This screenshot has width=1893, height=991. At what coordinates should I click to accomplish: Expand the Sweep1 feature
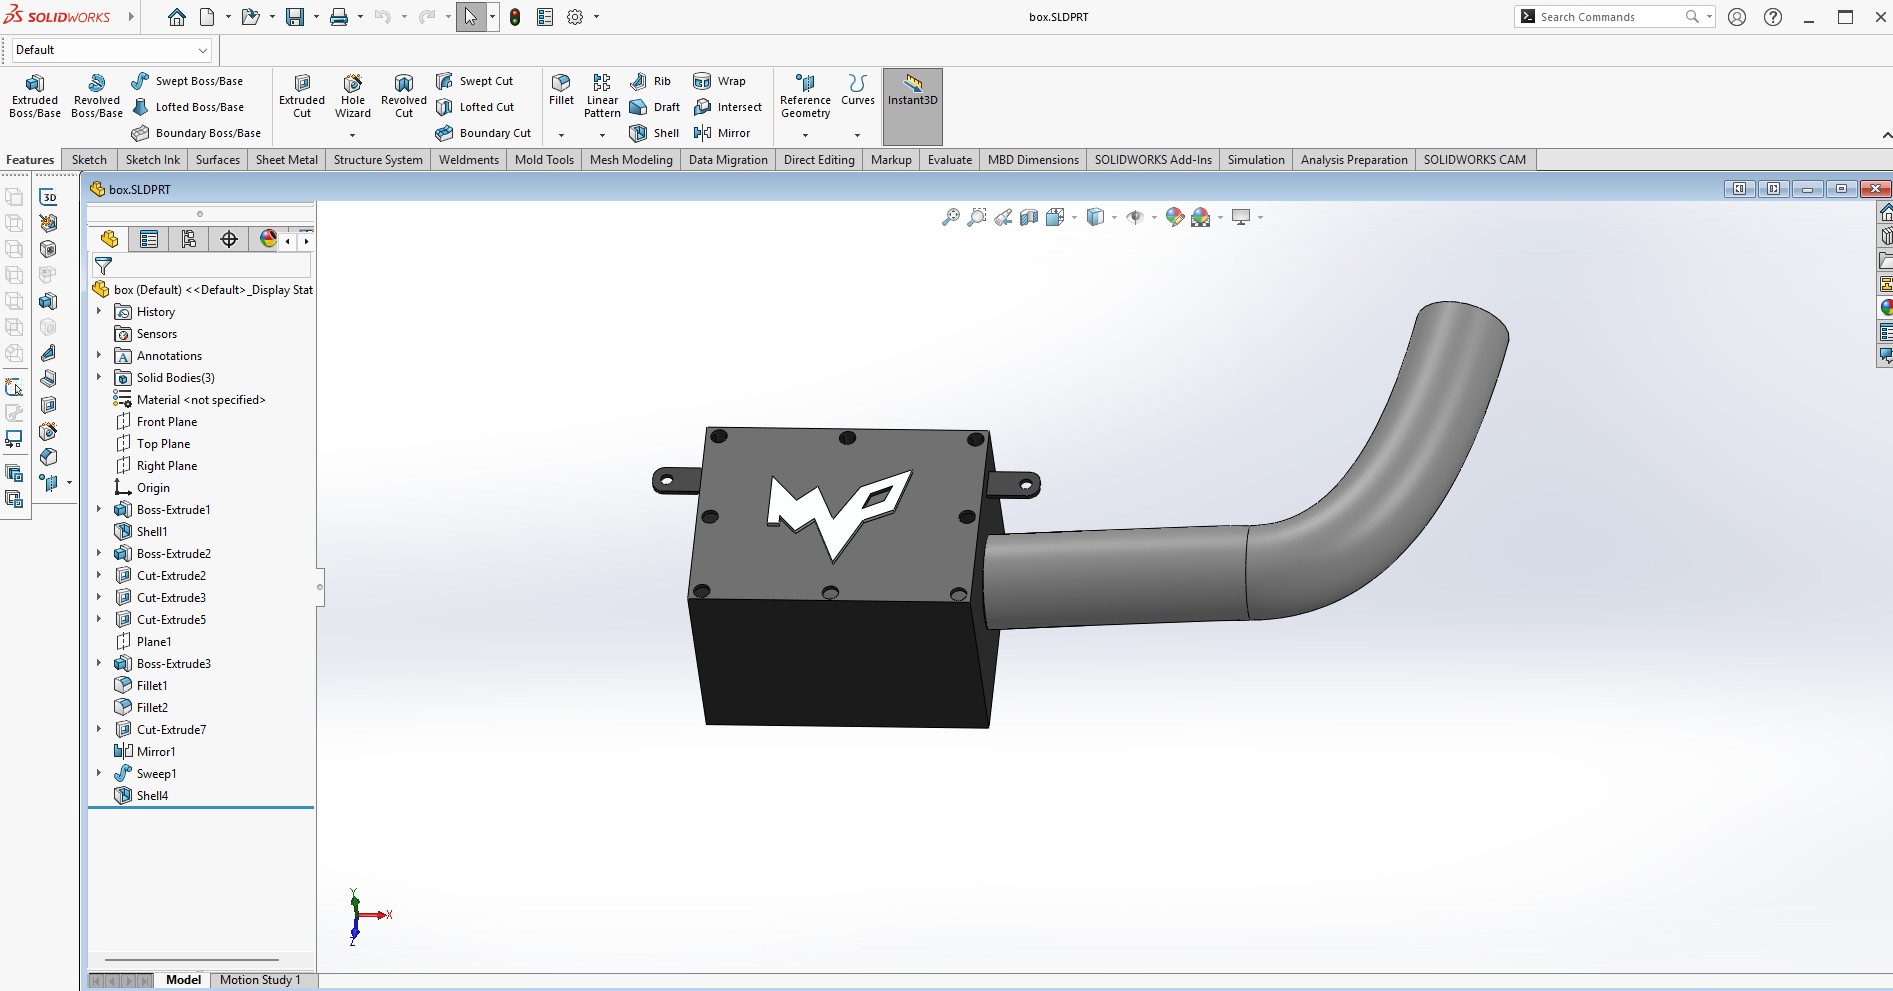click(x=99, y=774)
